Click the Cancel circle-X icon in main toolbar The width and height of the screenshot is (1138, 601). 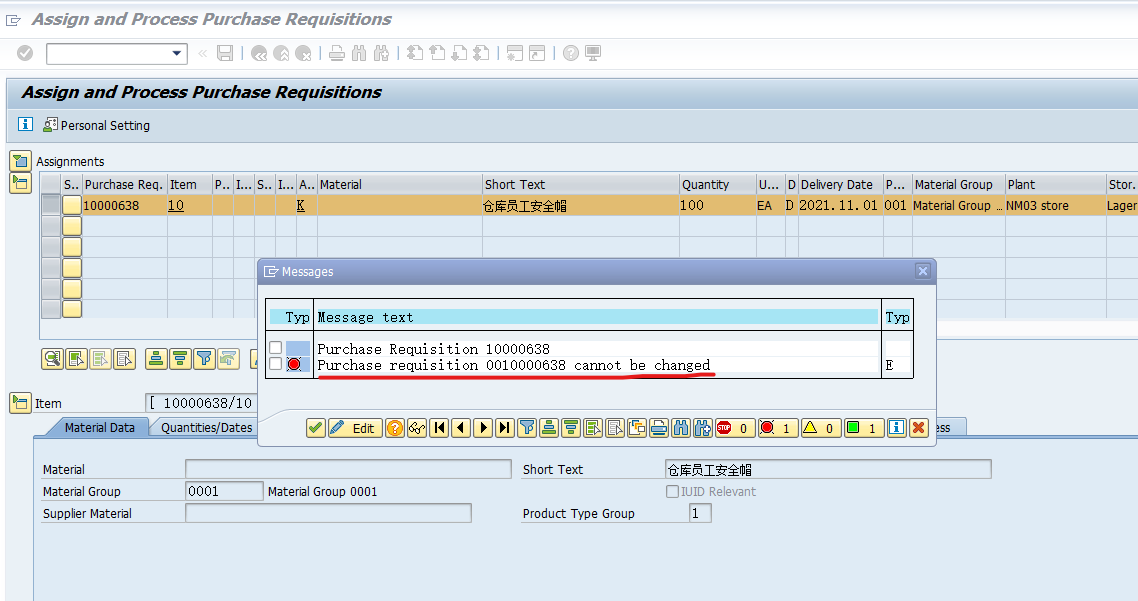click(303, 53)
